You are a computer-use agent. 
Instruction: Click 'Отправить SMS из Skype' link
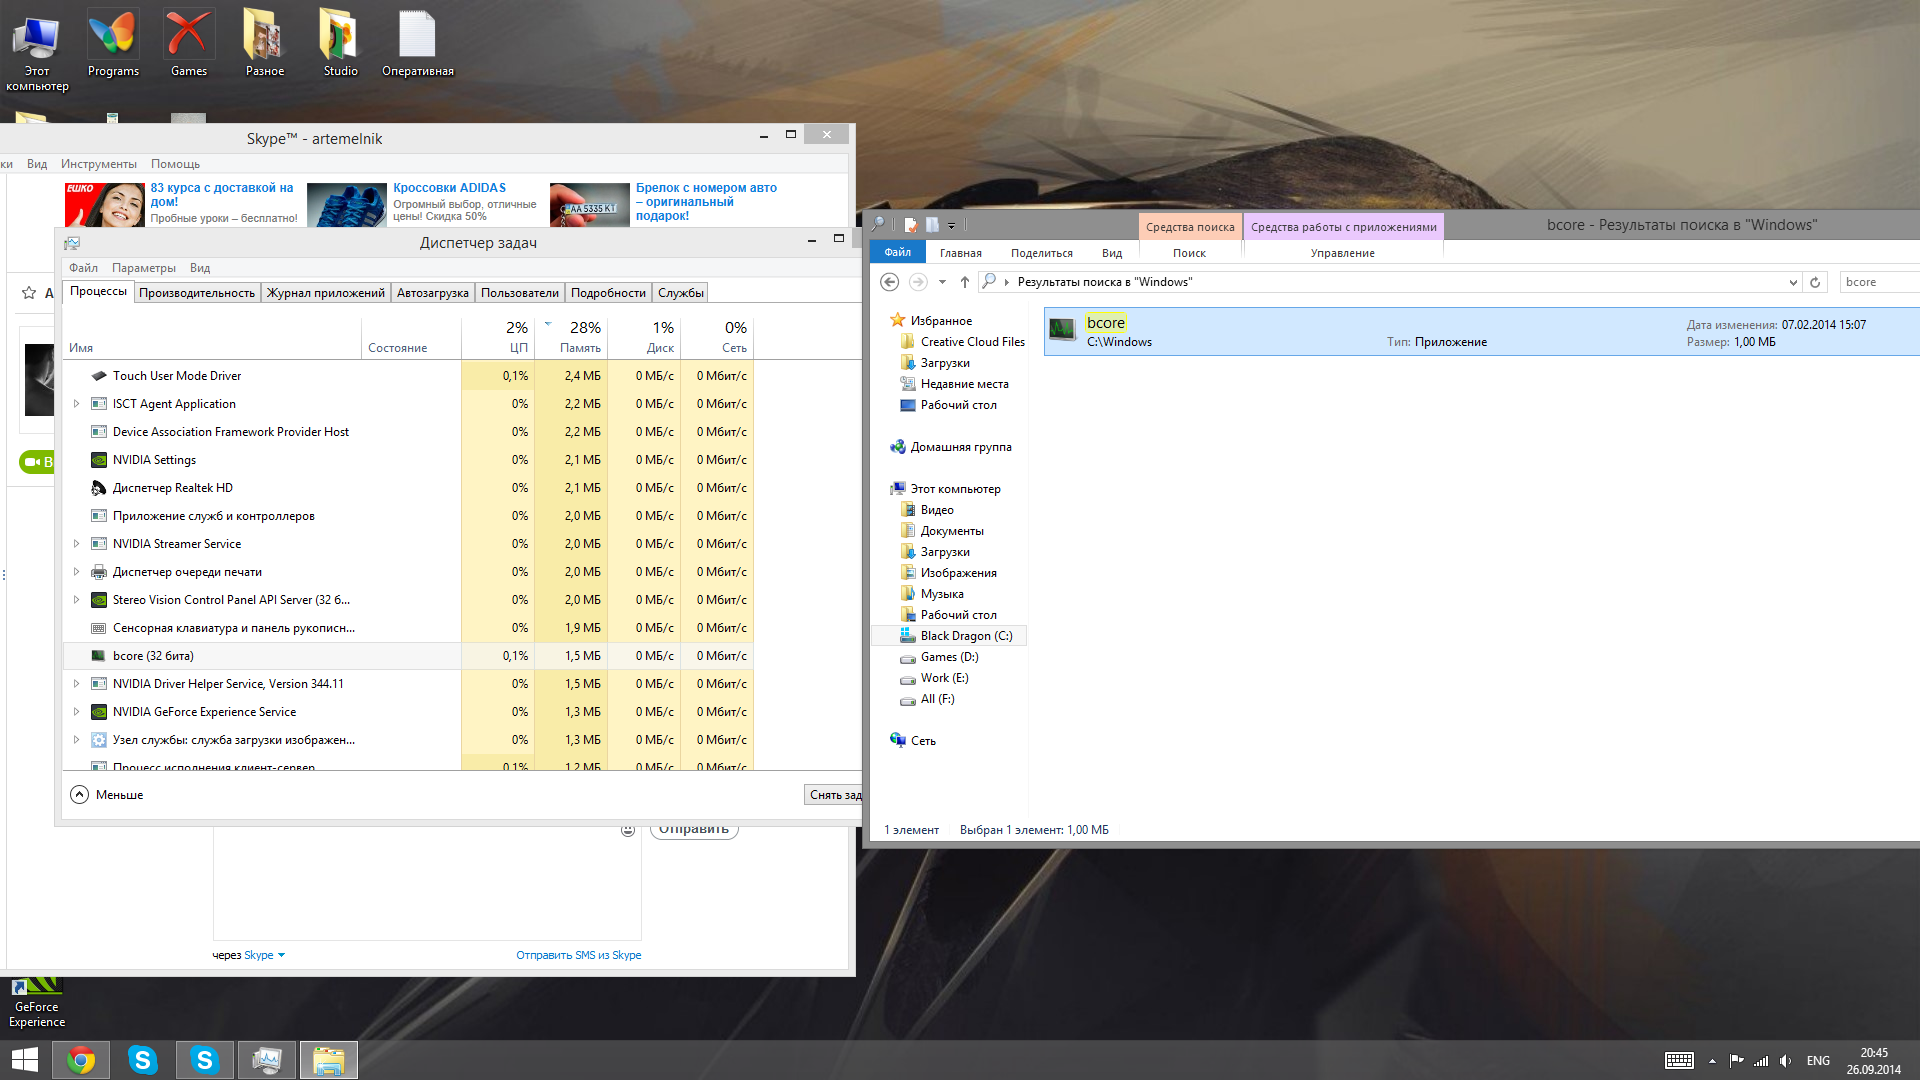[x=578, y=955]
